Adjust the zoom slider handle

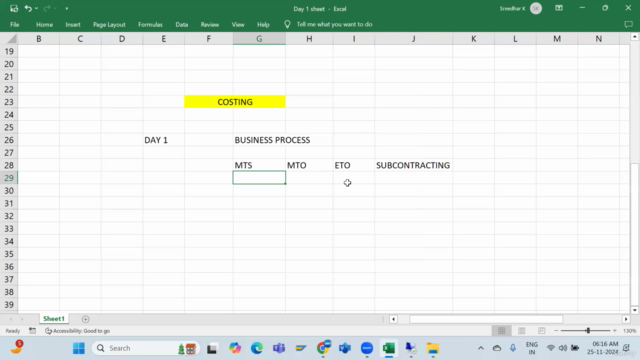pyautogui.click(x=588, y=331)
